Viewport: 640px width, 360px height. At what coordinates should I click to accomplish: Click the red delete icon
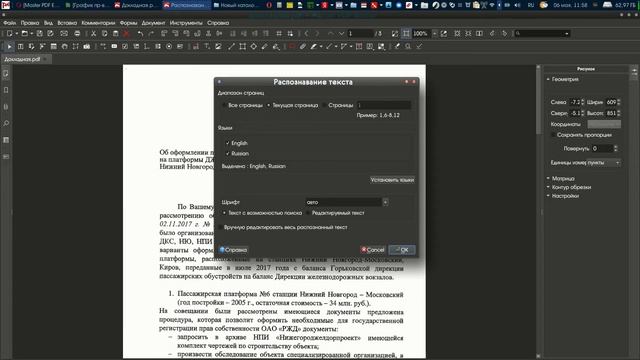126,33
